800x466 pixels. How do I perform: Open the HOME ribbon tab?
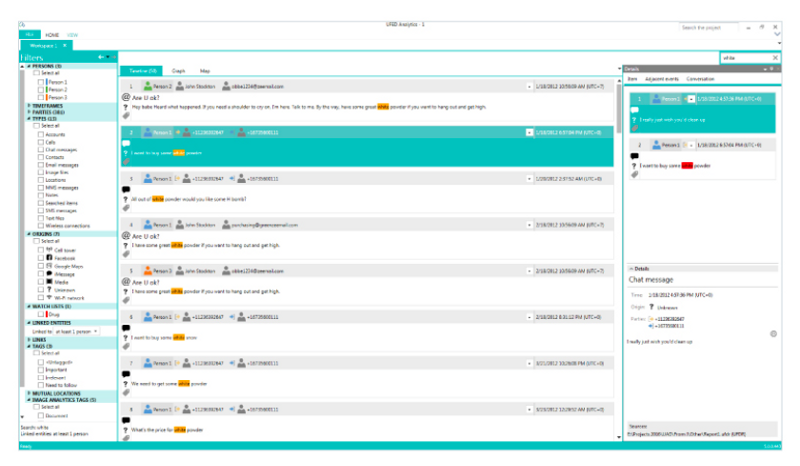(52, 35)
